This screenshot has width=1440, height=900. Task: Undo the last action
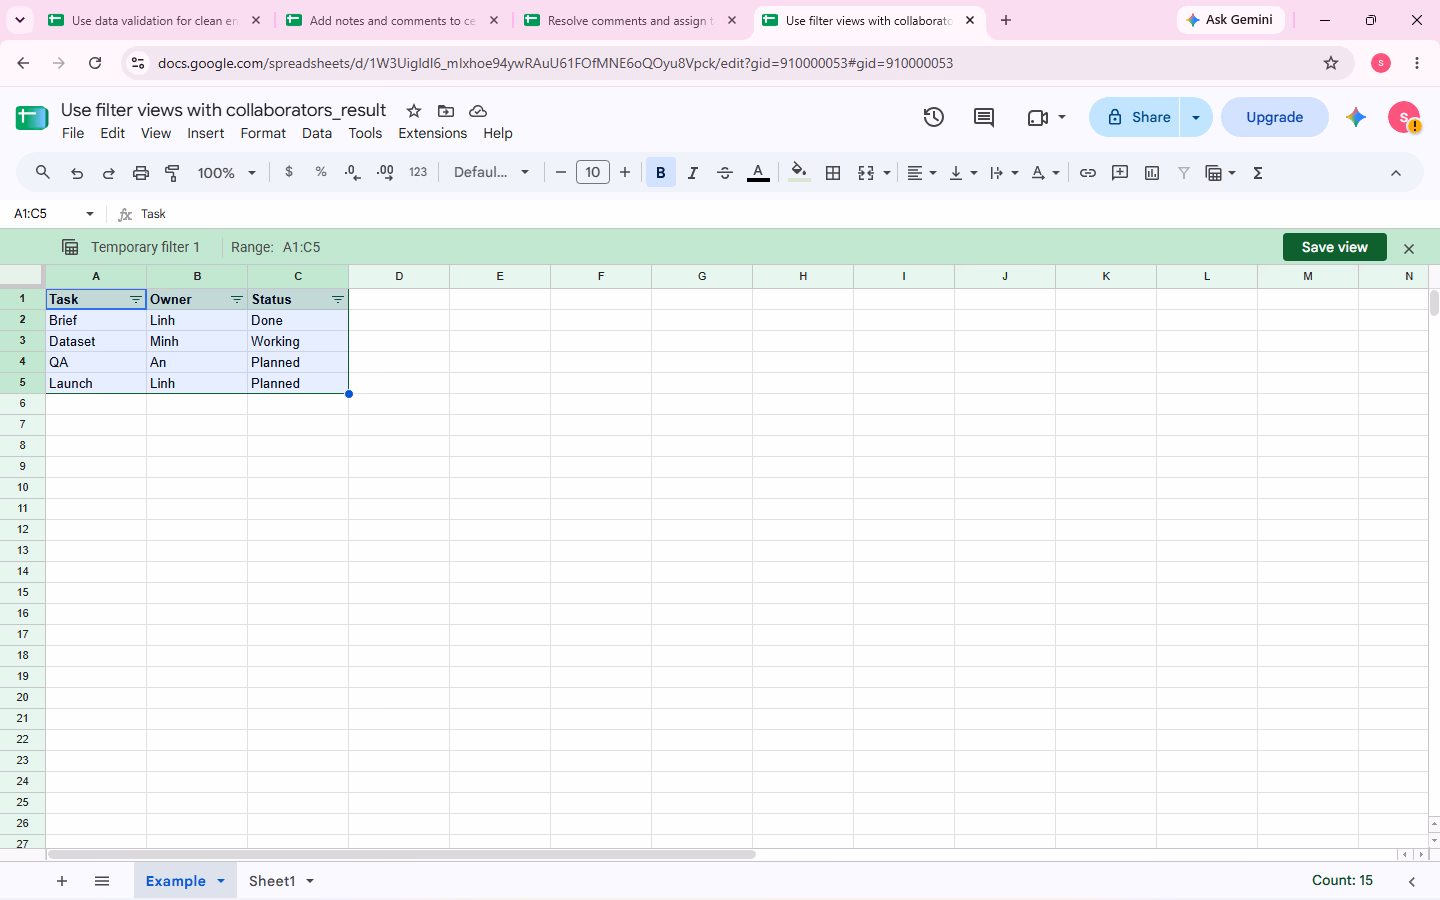[x=77, y=173]
